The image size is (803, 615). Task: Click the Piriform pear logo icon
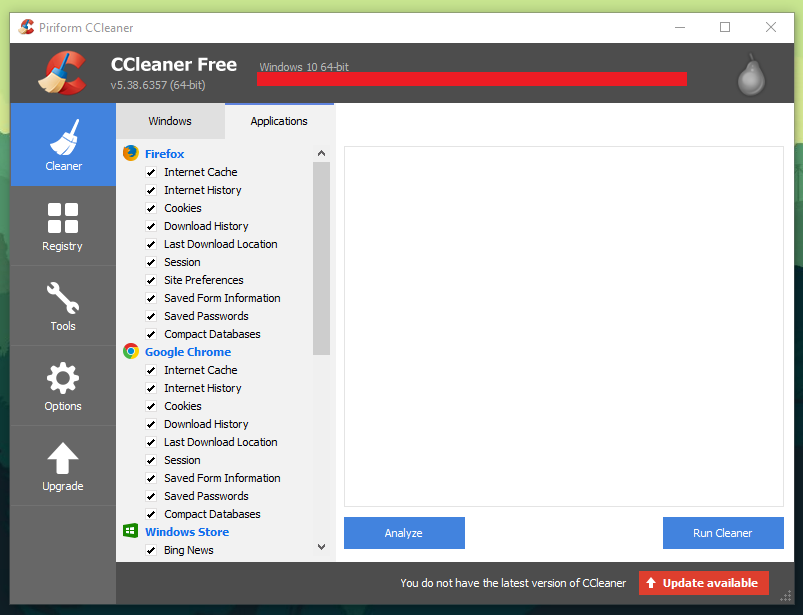point(751,75)
